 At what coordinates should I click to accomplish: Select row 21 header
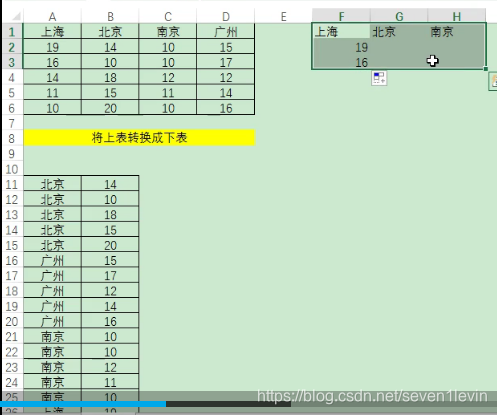(x=12, y=337)
